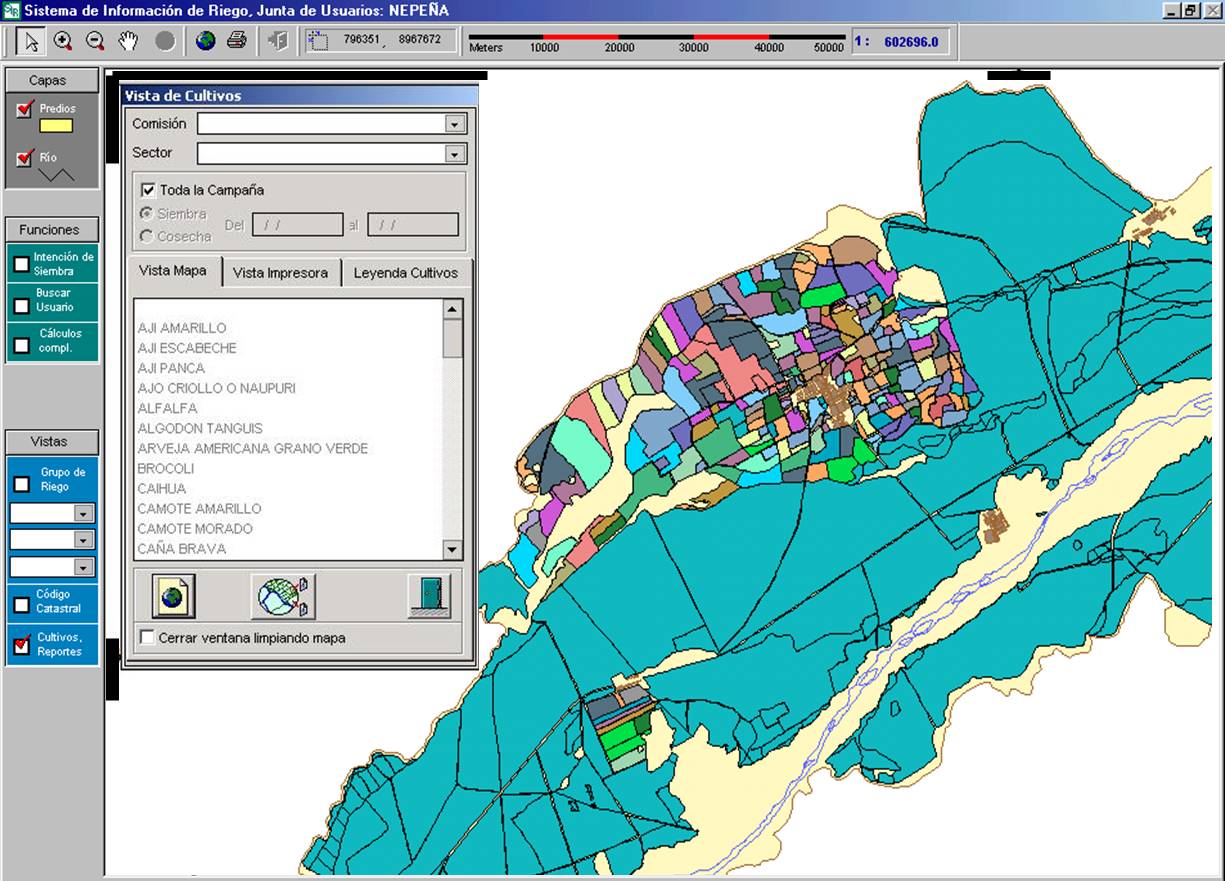Switch to the Vista Impresora tab

(280, 272)
